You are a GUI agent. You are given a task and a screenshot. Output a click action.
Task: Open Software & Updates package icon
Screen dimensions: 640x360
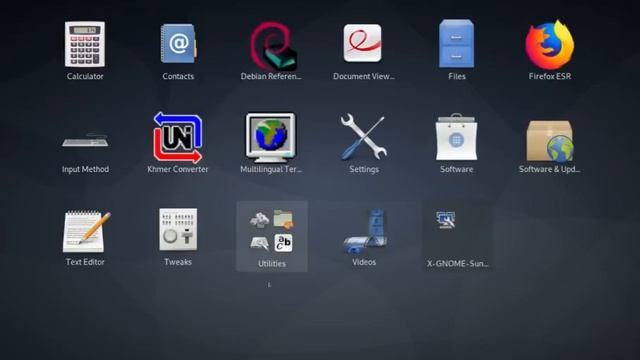[550, 141]
